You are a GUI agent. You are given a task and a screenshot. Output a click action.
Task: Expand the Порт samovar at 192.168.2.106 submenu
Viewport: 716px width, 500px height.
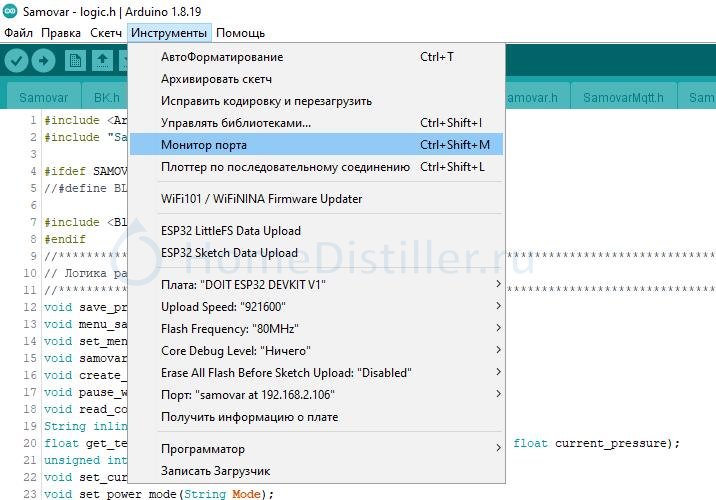316,394
